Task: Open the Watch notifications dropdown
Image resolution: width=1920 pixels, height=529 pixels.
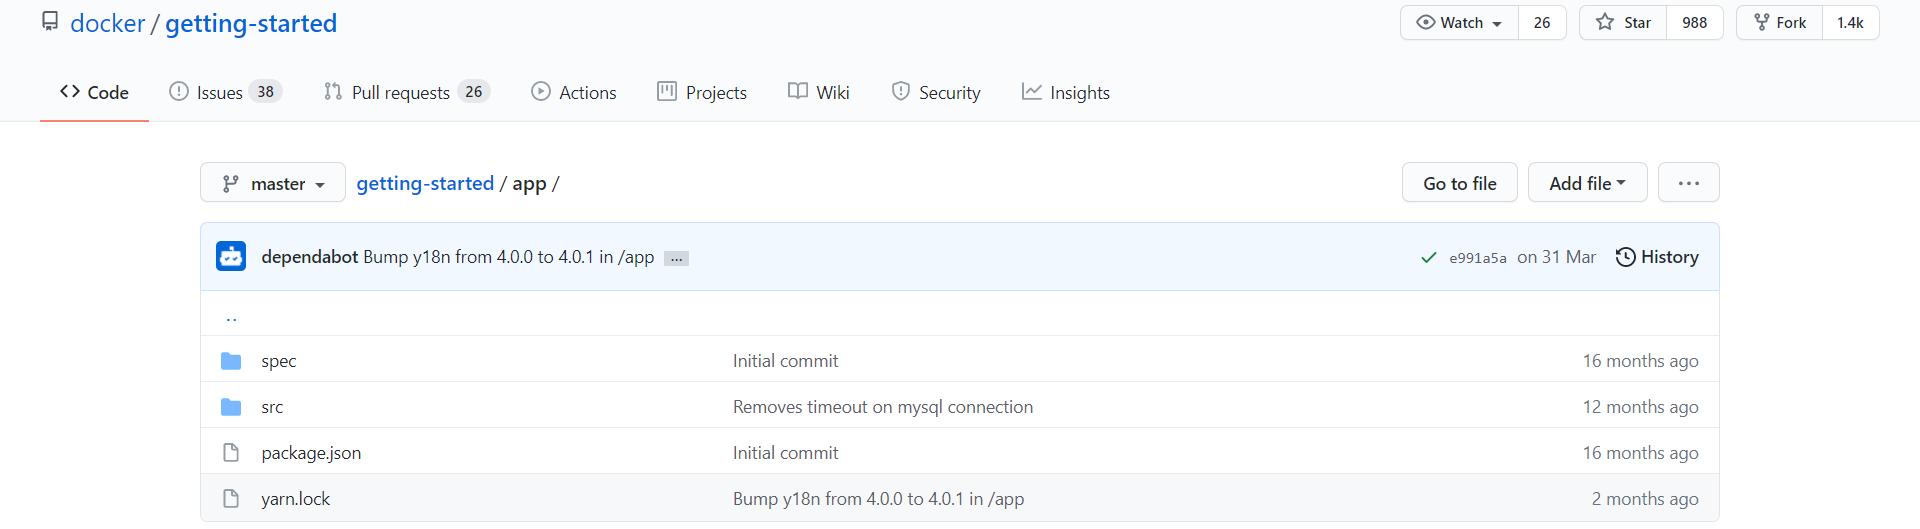Action: [1460, 23]
